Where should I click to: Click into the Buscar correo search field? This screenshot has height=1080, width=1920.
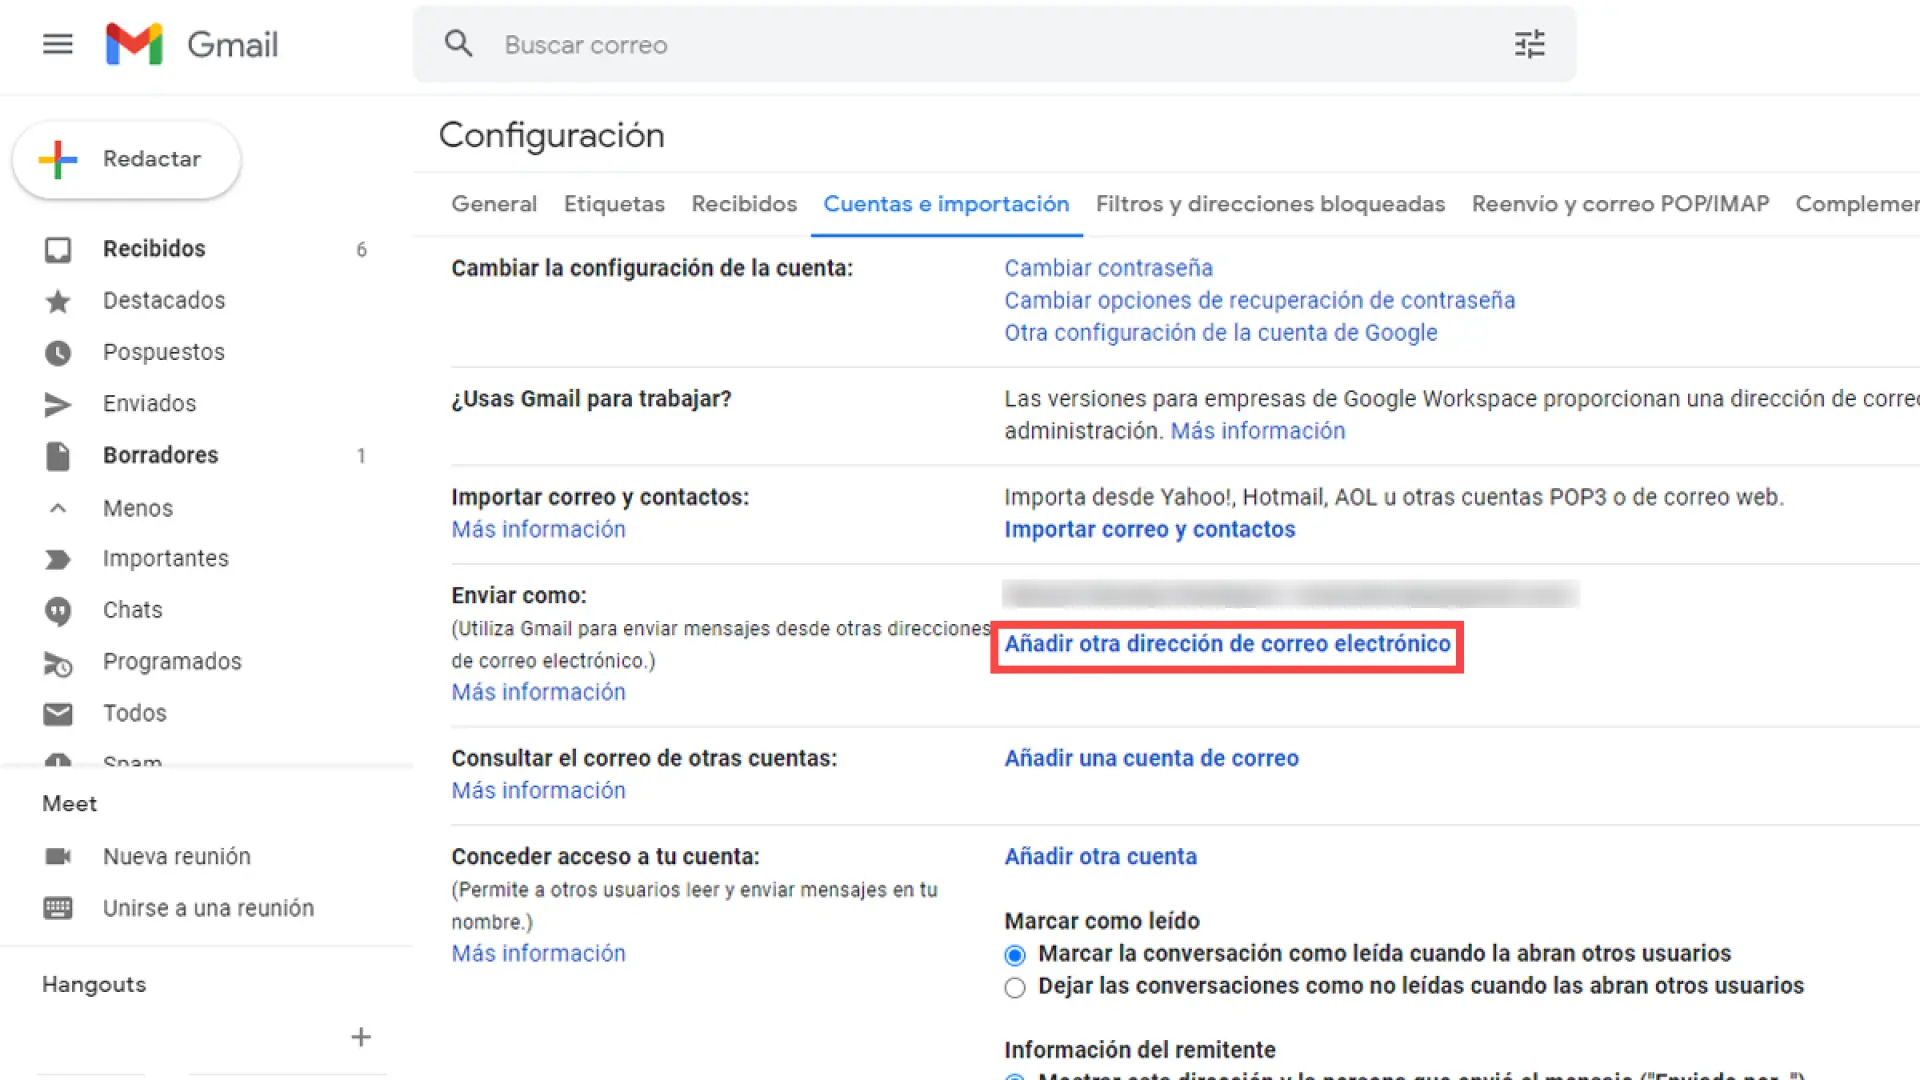coord(990,45)
